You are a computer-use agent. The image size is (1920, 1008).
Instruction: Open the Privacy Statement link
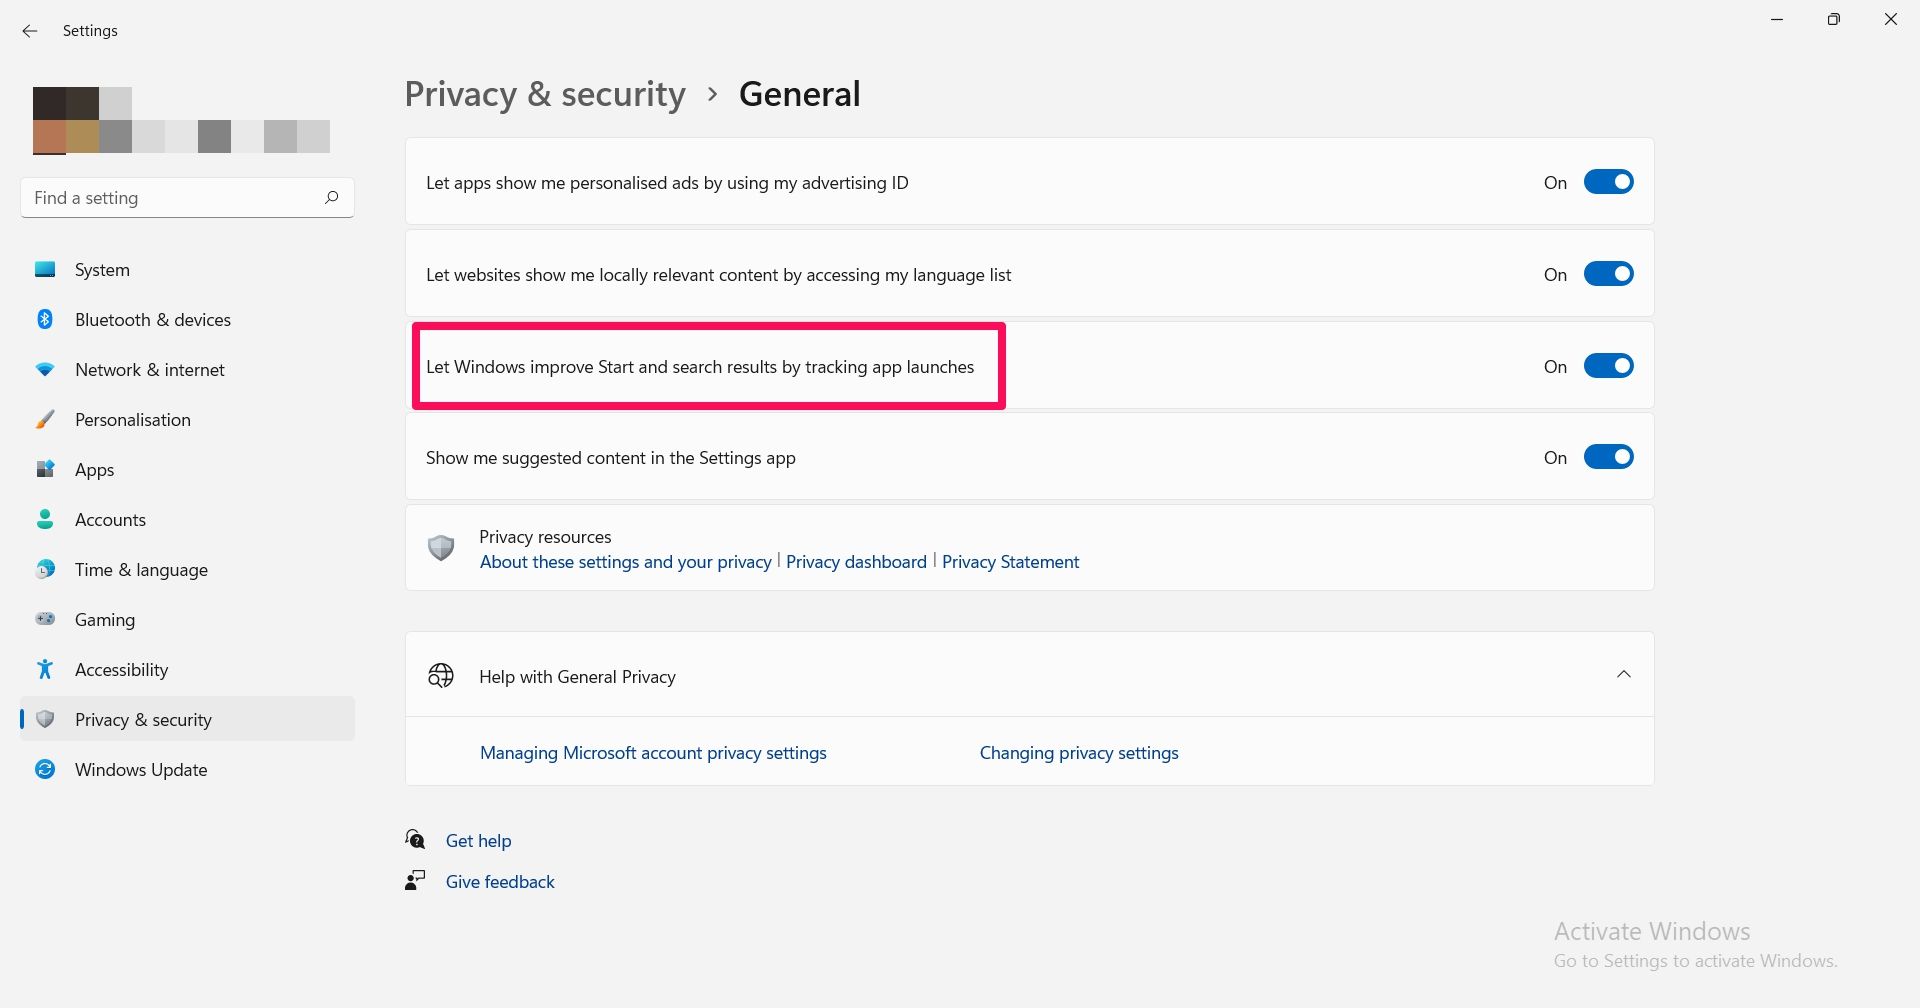coord(1010,562)
